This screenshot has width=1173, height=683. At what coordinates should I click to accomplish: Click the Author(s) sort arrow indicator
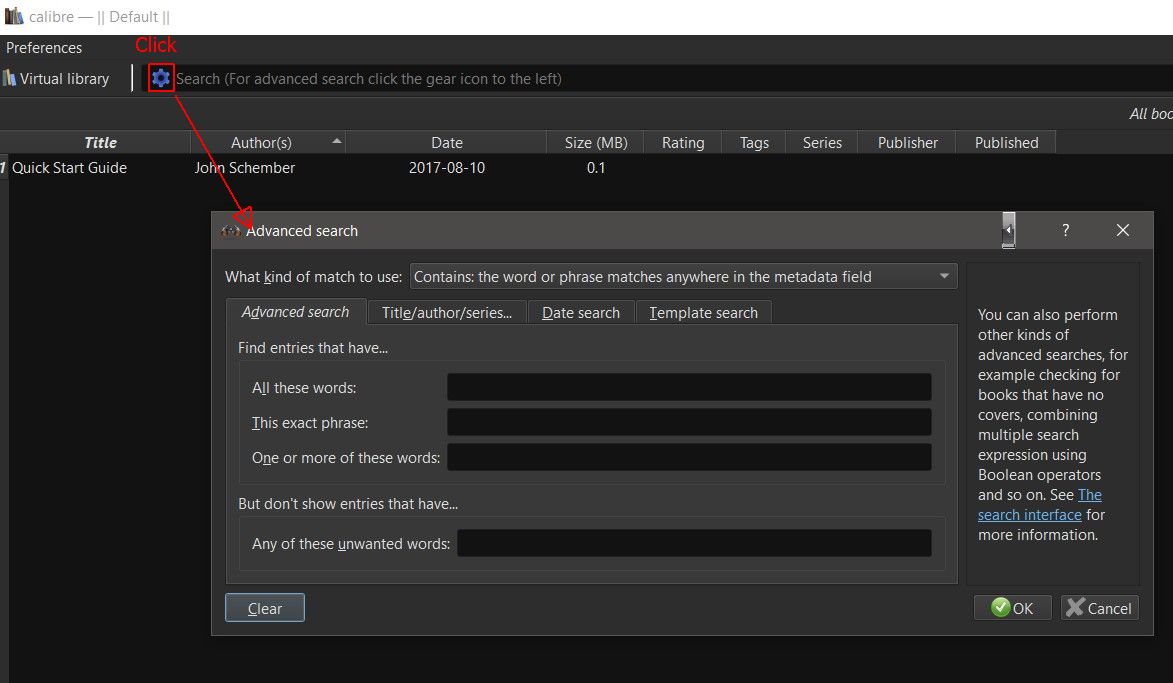click(337, 141)
